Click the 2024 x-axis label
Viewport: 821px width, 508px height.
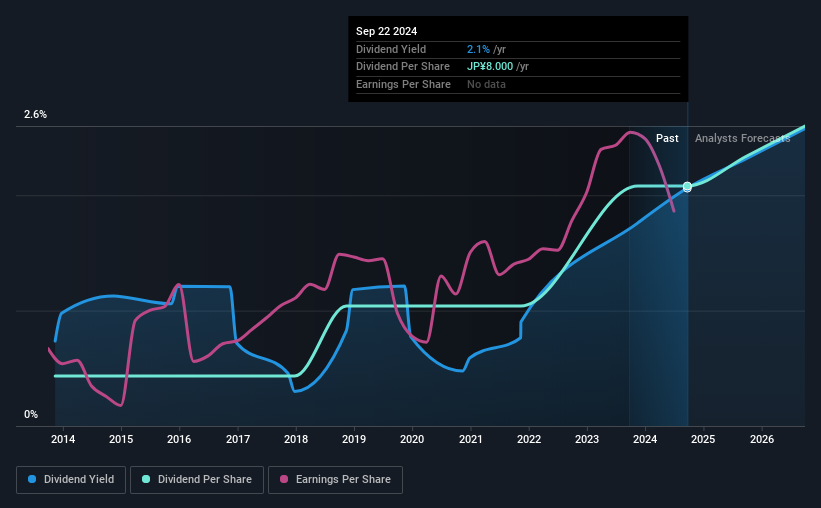pos(645,439)
